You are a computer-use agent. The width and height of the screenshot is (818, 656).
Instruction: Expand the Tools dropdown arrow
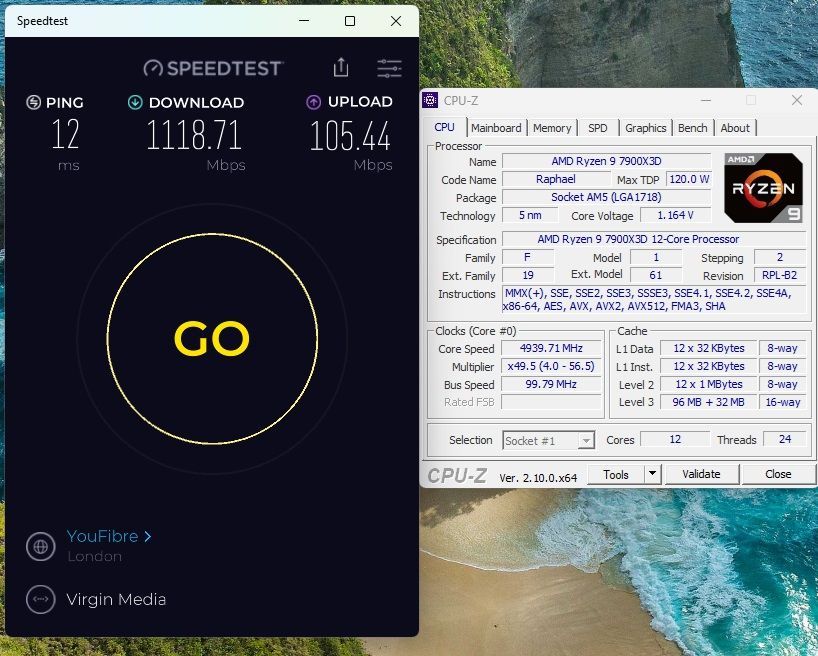click(x=653, y=474)
